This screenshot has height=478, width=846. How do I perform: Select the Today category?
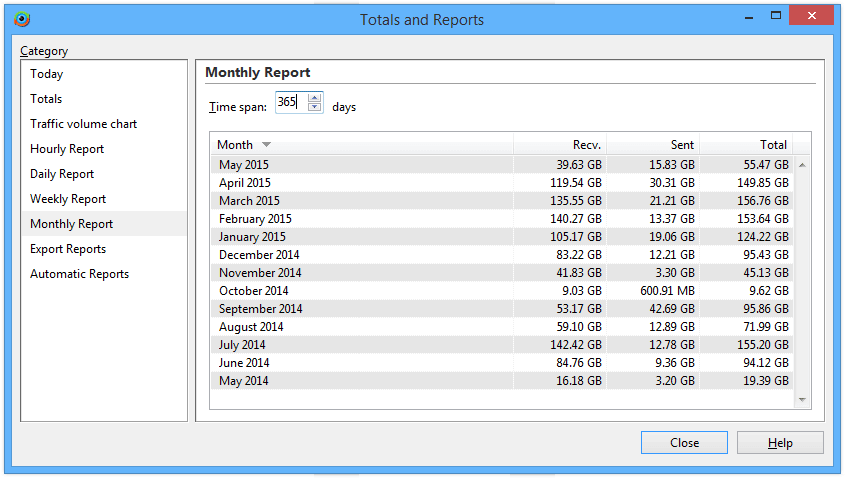click(46, 74)
